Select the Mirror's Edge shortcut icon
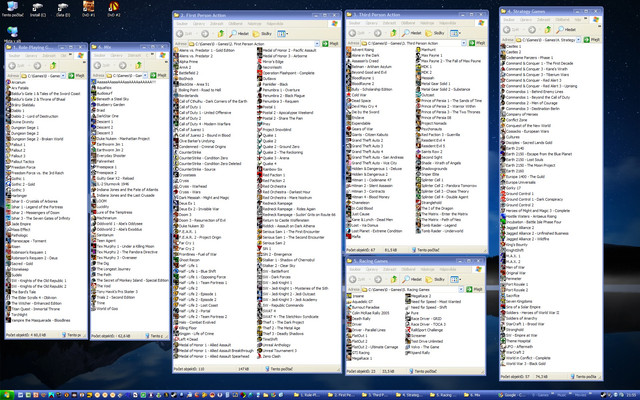The width and height of the screenshot is (640, 400). [x=260, y=62]
